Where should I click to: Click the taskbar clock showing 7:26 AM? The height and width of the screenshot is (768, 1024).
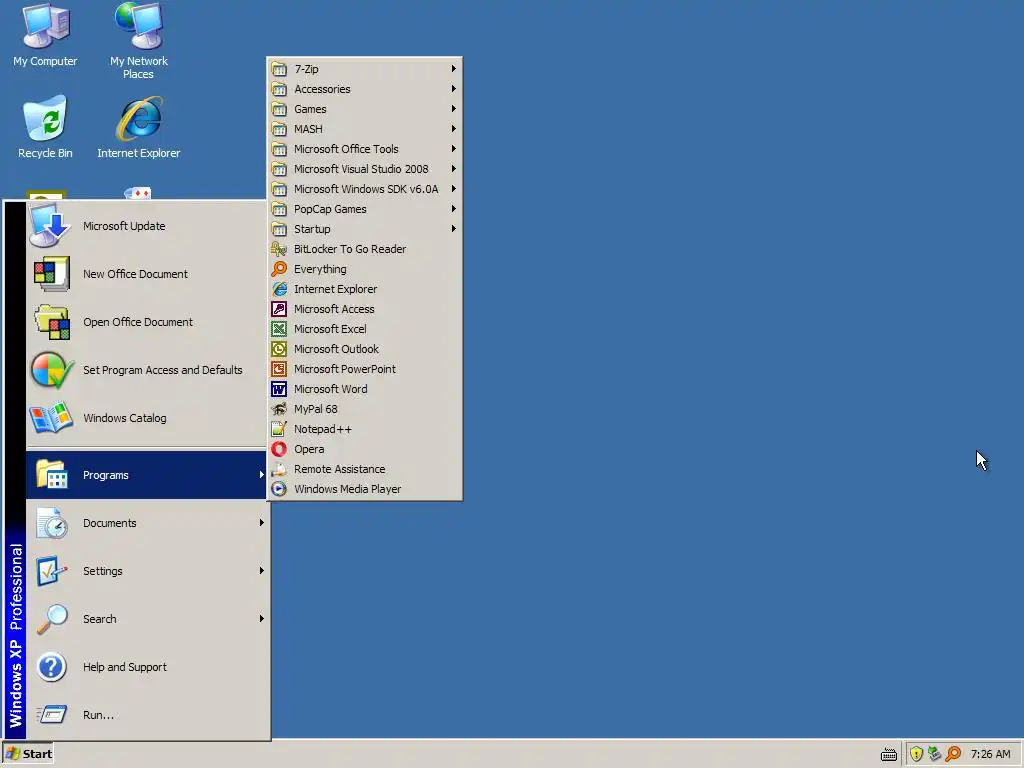pyautogui.click(x=990, y=754)
